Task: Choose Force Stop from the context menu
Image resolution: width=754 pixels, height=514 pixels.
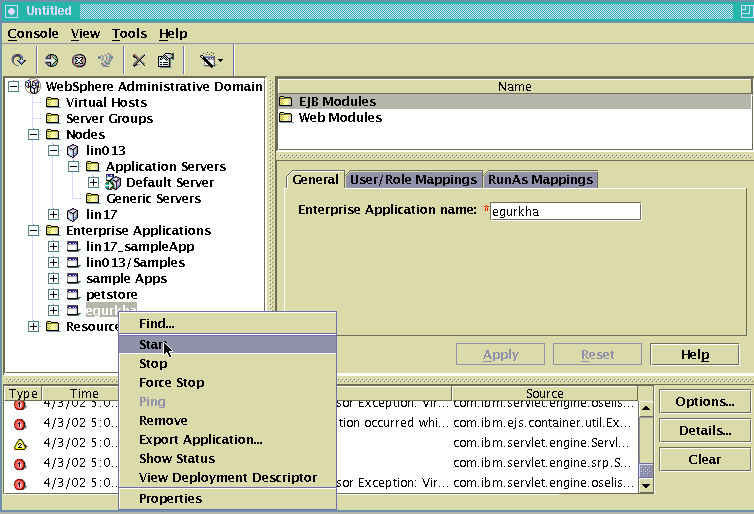Action: tap(227, 382)
